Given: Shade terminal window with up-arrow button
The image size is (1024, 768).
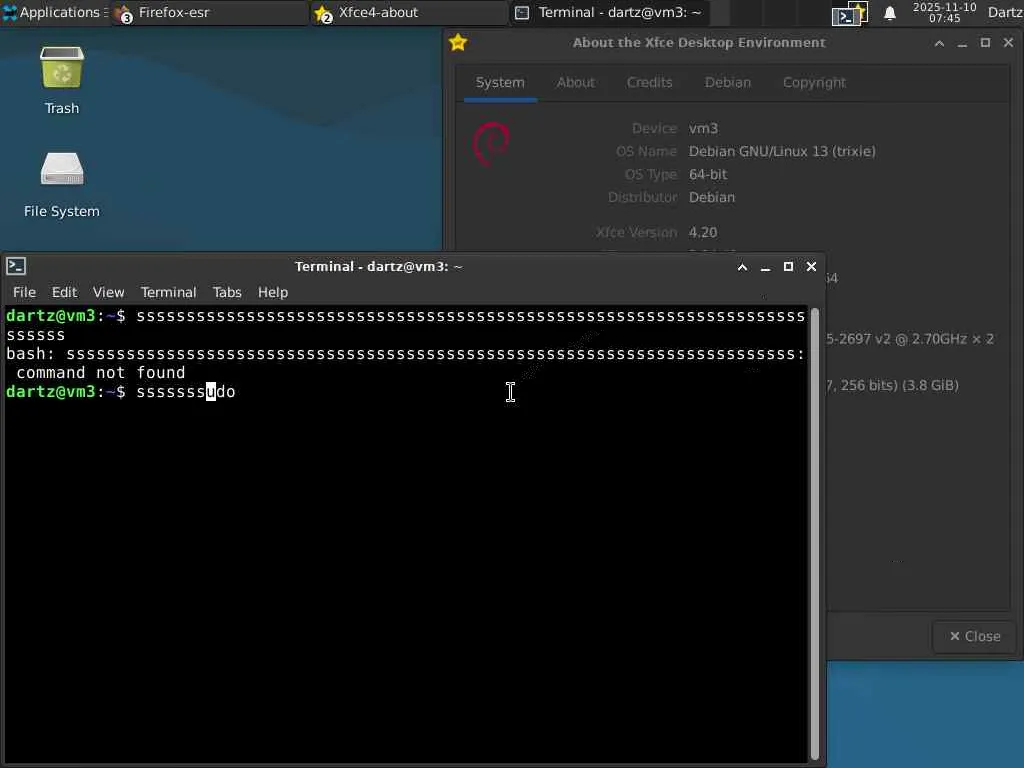Looking at the screenshot, I should click(743, 266).
